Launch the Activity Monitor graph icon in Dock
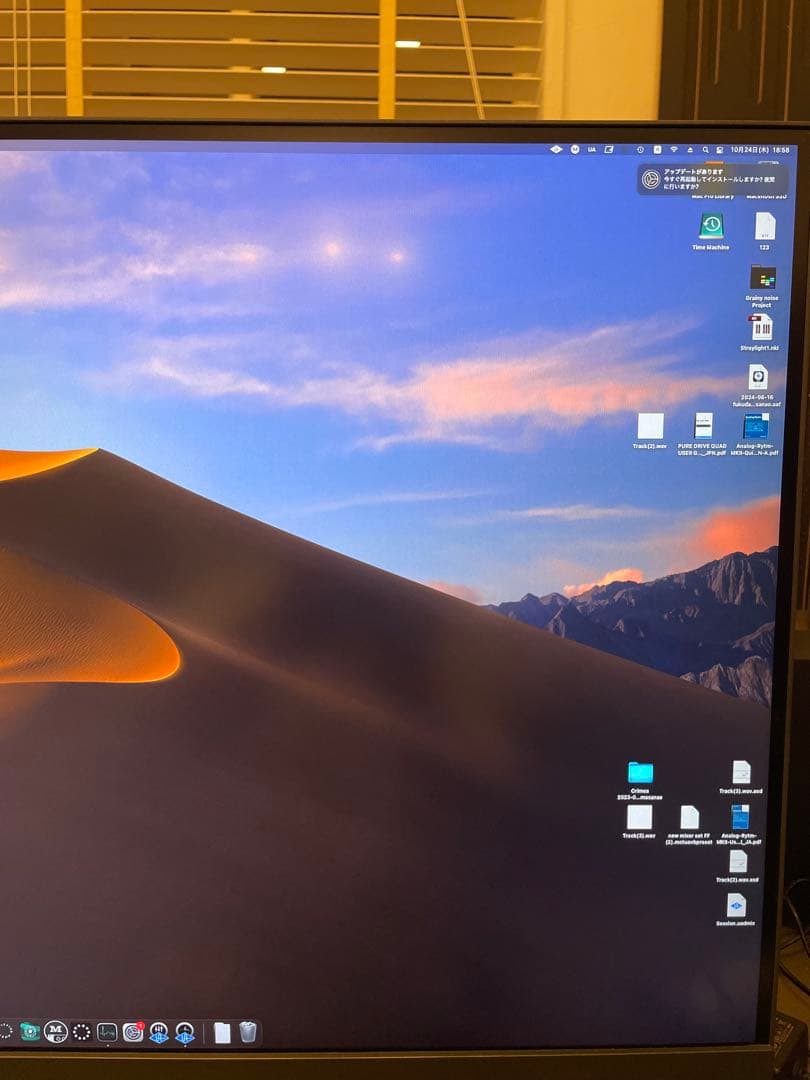Image resolution: width=810 pixels, height=1080 pixels. coord(107,1032)
